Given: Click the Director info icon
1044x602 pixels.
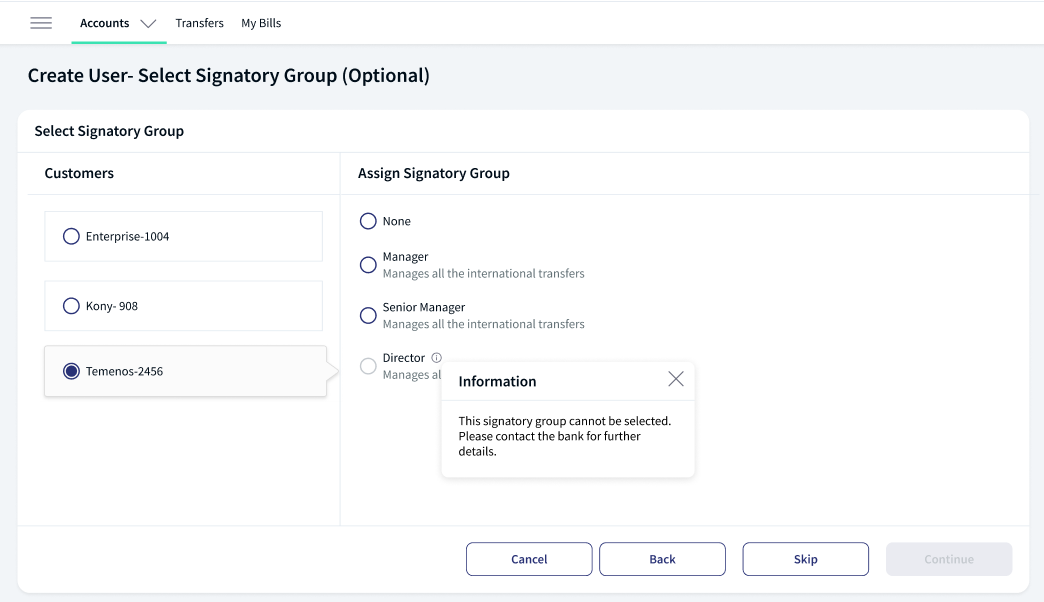Looking at the screenshot, I should tap(436, 358).
